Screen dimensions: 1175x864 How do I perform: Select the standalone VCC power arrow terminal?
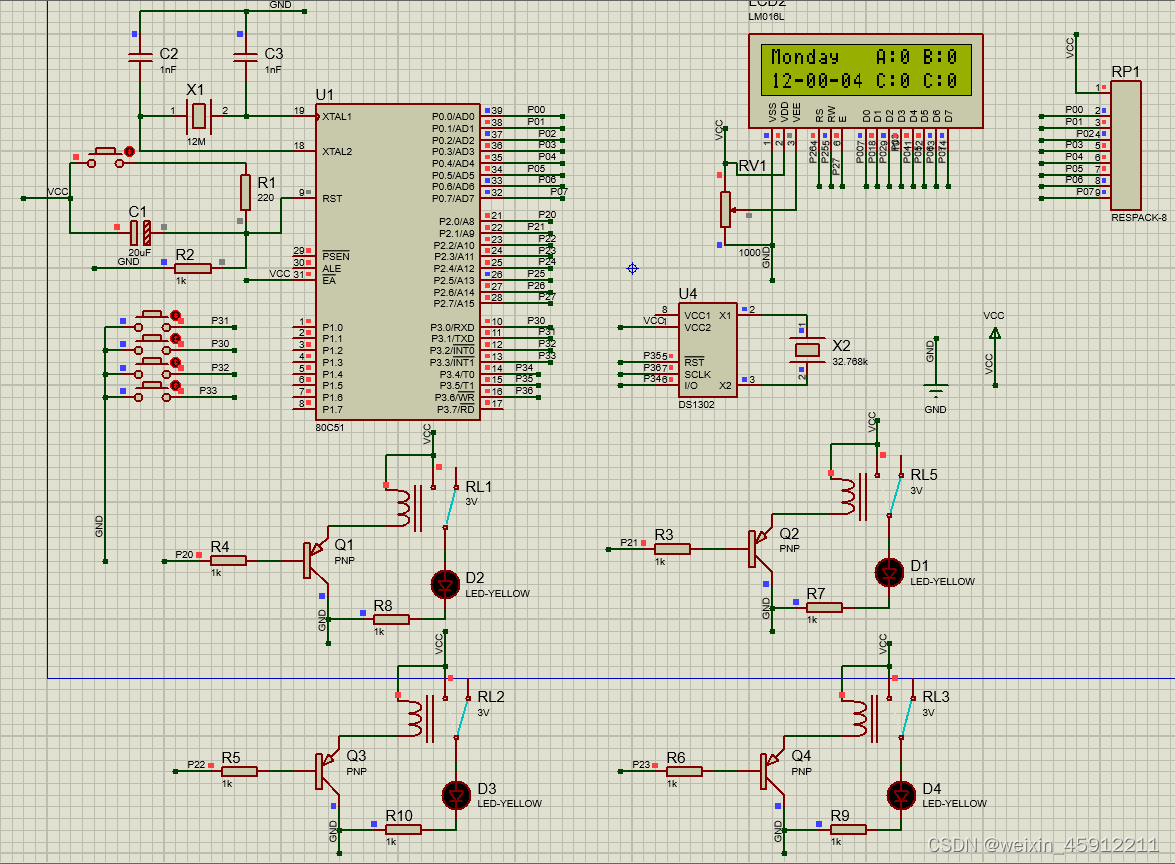tap(995, 334)
